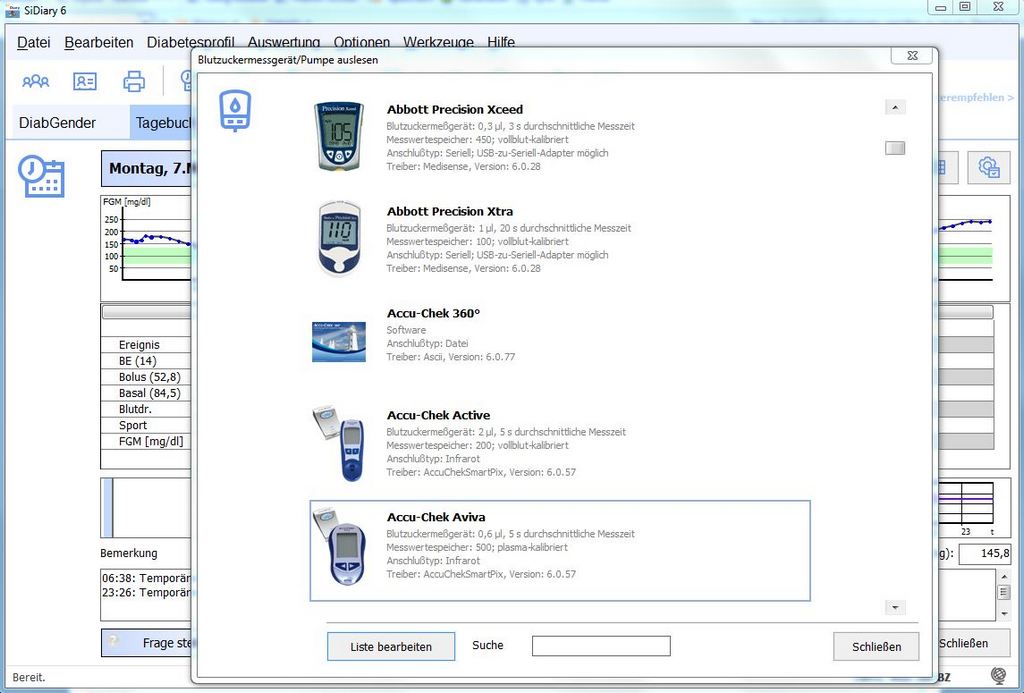Click the 'Blutdr.' row label
The width and height of the screenshot is (1024, 693).
pos(135,410)
